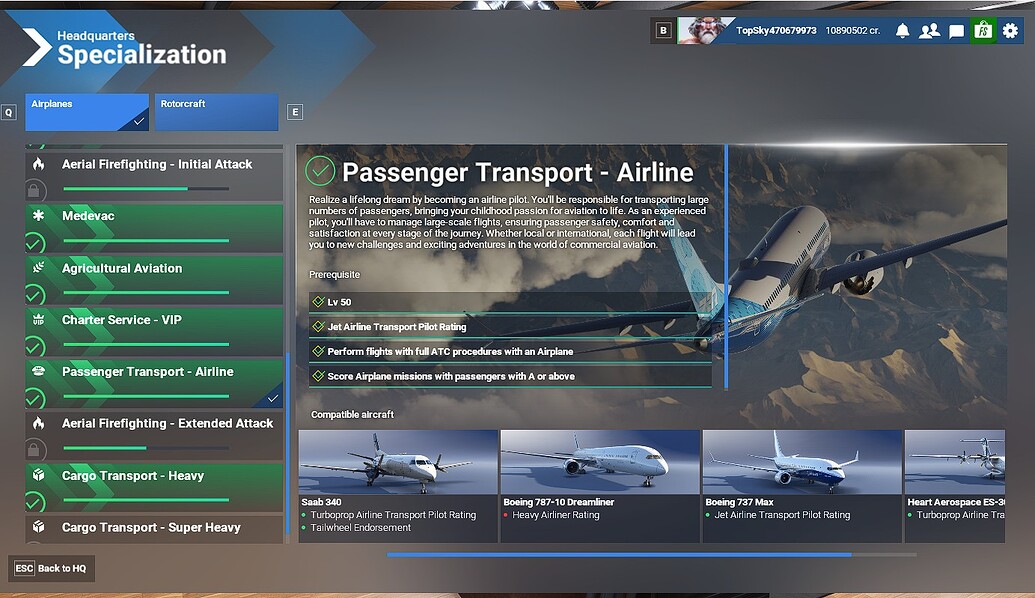The image size is (1035, 598).
Task: Click the Back to HQ button
Action: click(x=51, y=568)
